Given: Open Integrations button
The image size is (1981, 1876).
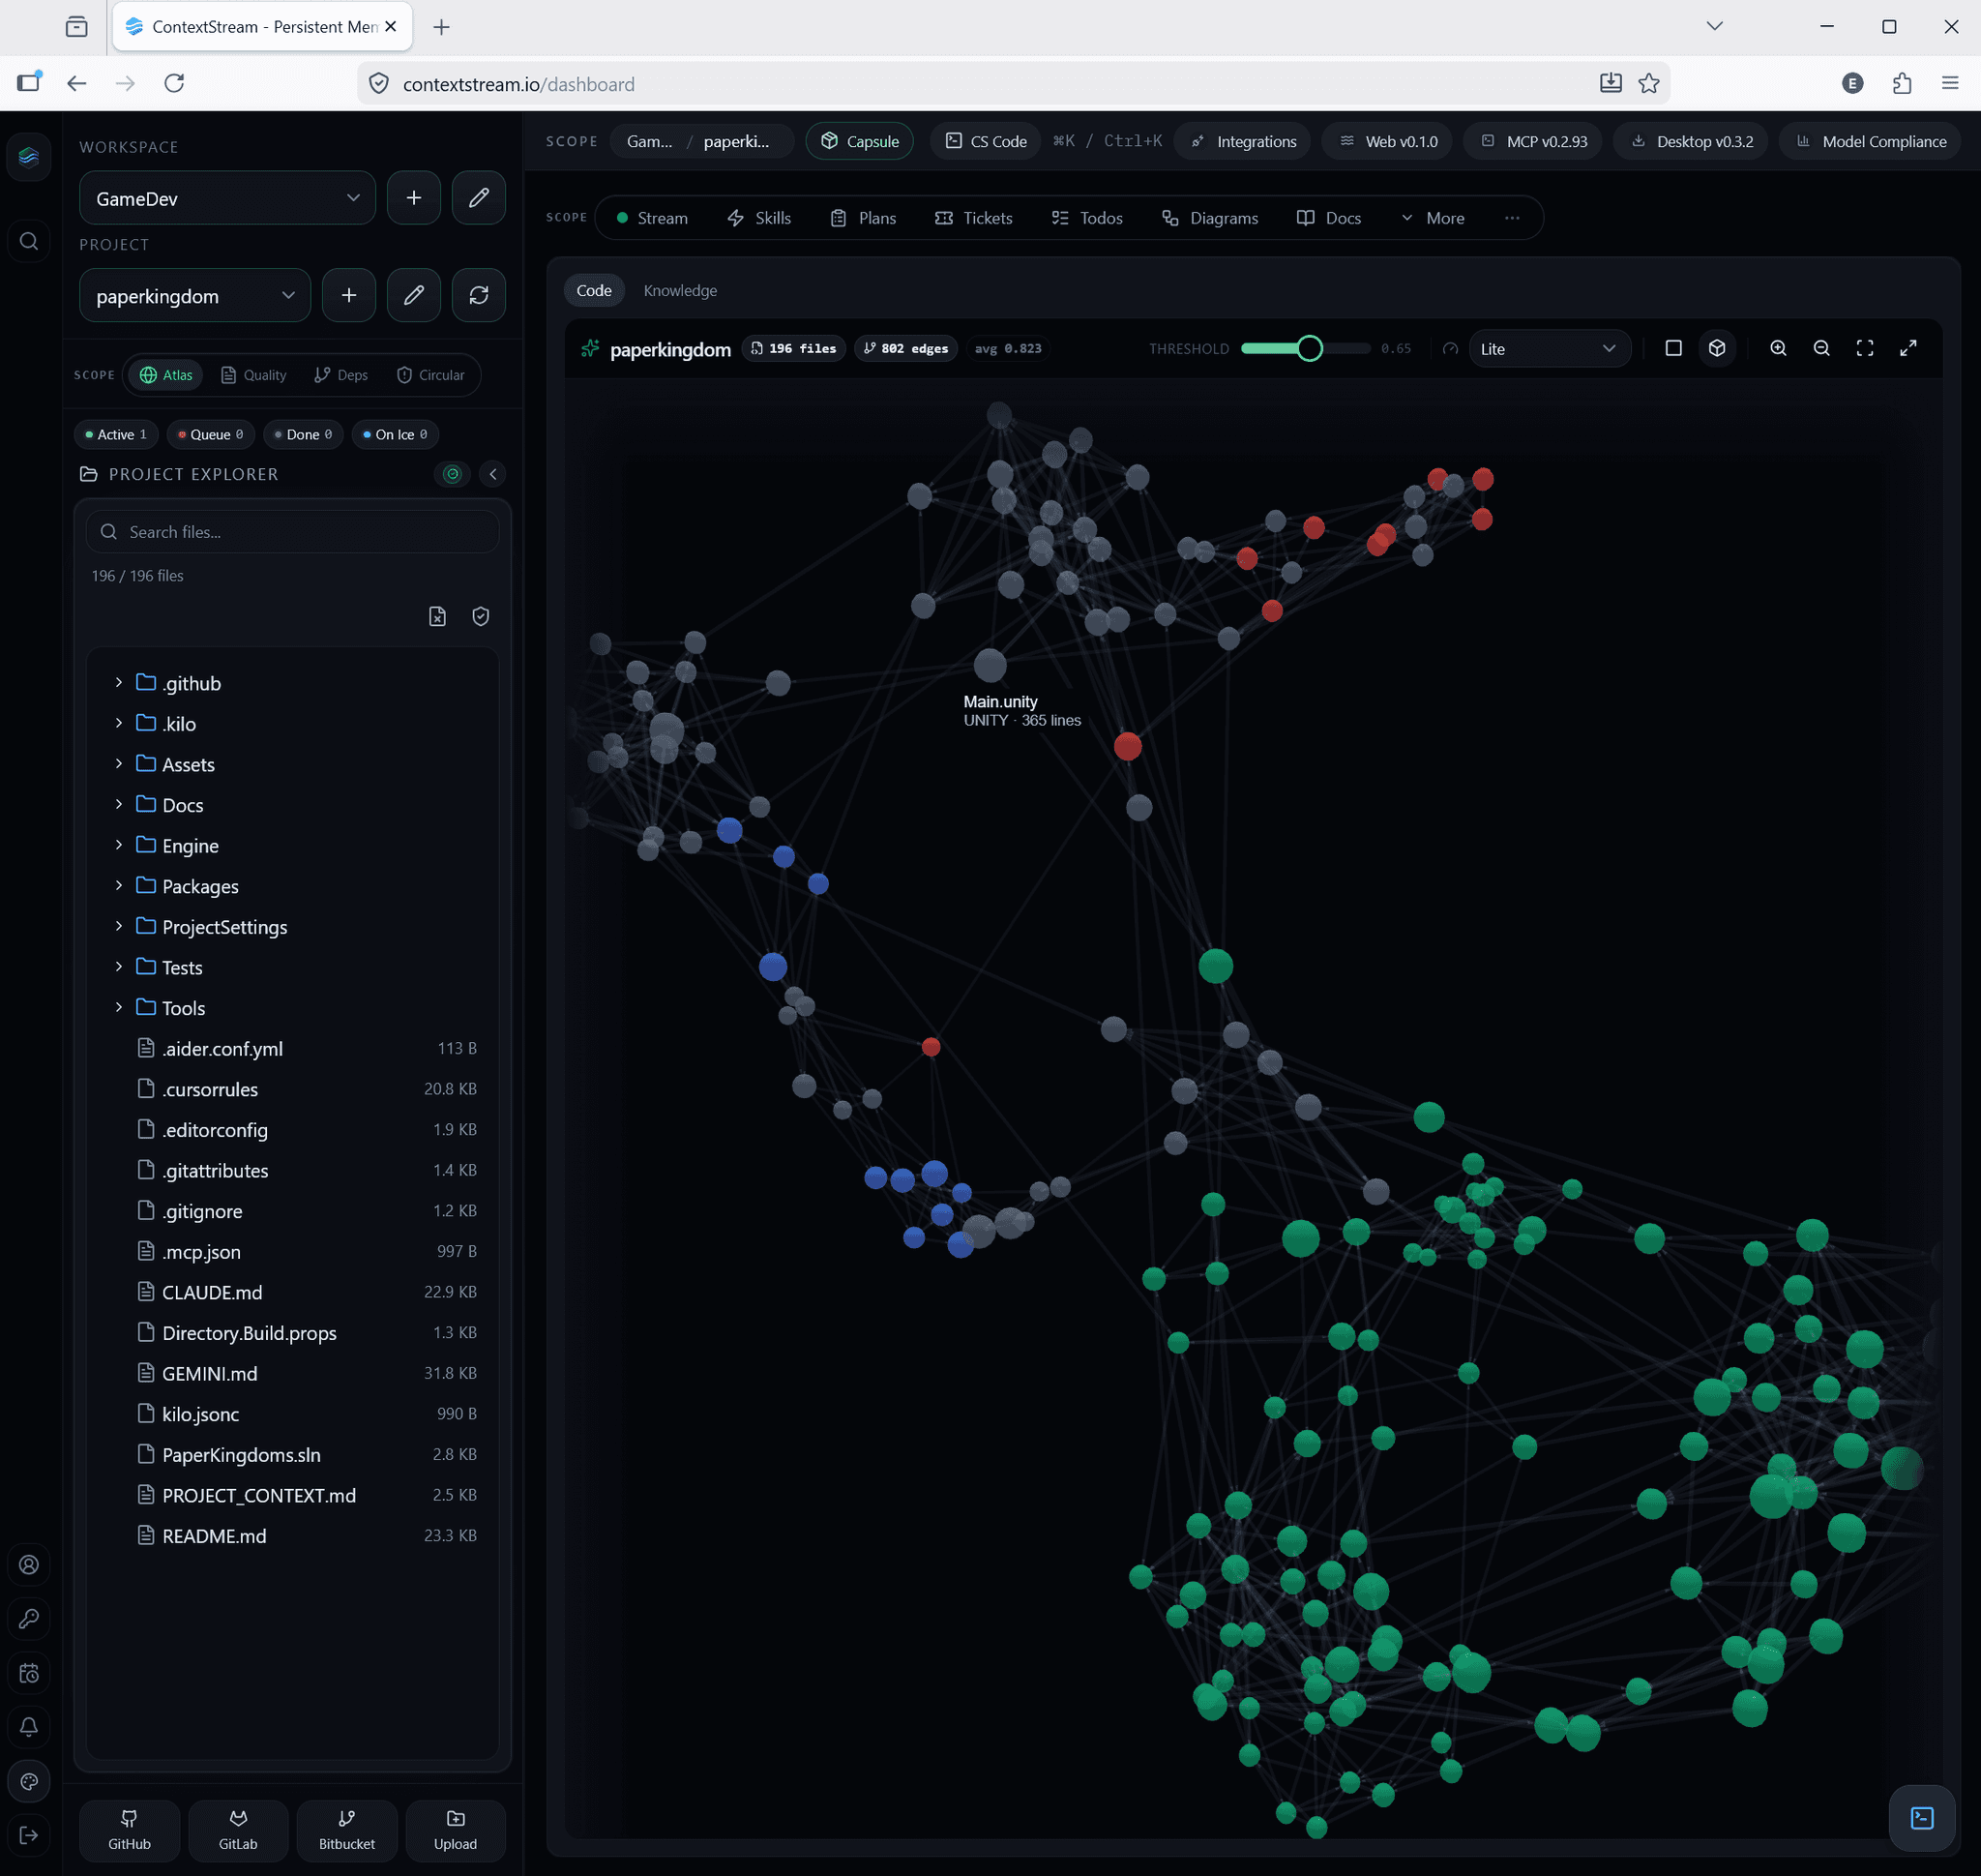Looking at the screenshot, I should coord(1244,141).
